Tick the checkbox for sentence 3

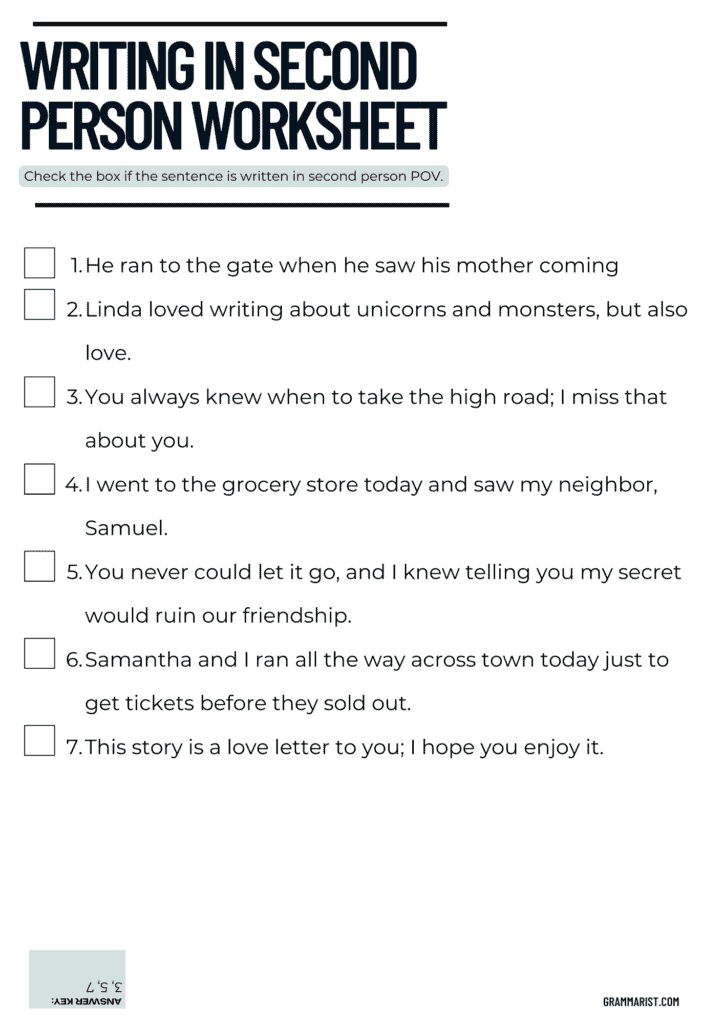[39, 392]
